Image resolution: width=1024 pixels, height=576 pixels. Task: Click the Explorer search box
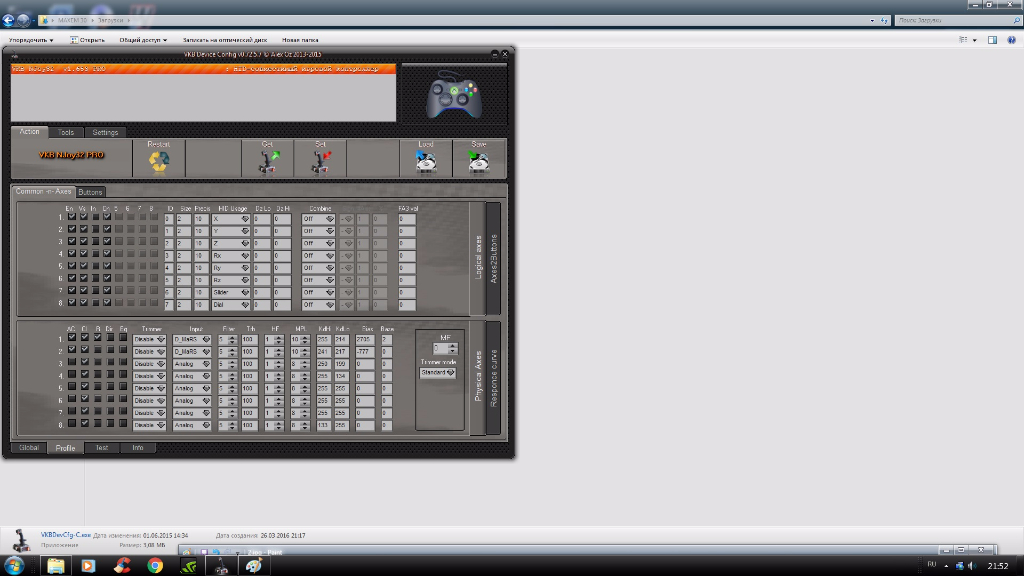(958, 20)
